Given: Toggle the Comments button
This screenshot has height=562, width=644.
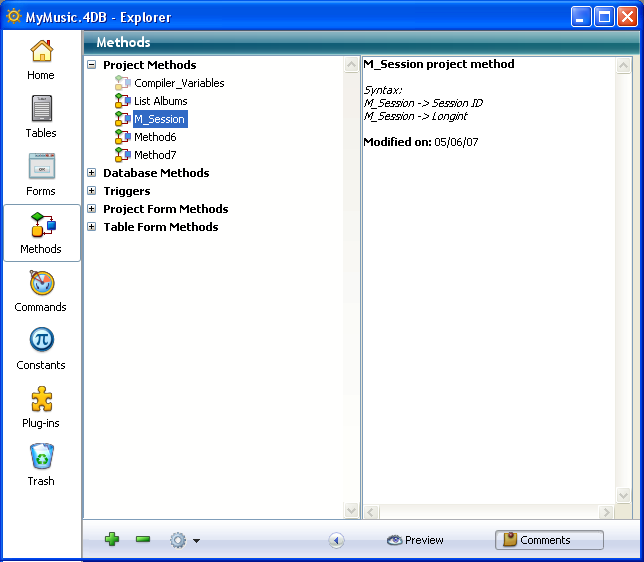Looking at the screenshot, I should (x=549, y=540).
